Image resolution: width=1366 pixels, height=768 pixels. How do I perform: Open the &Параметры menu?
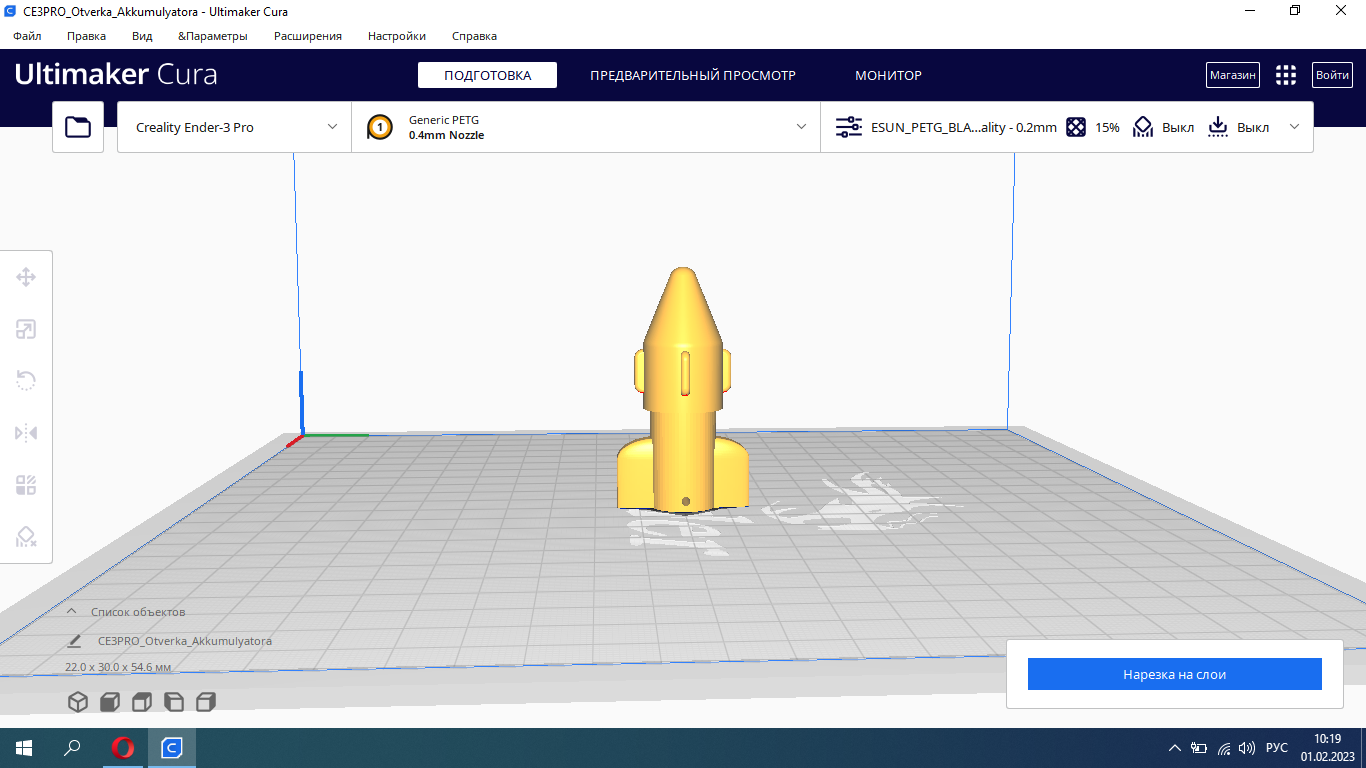pyautogui.click(x=212, y=36)
